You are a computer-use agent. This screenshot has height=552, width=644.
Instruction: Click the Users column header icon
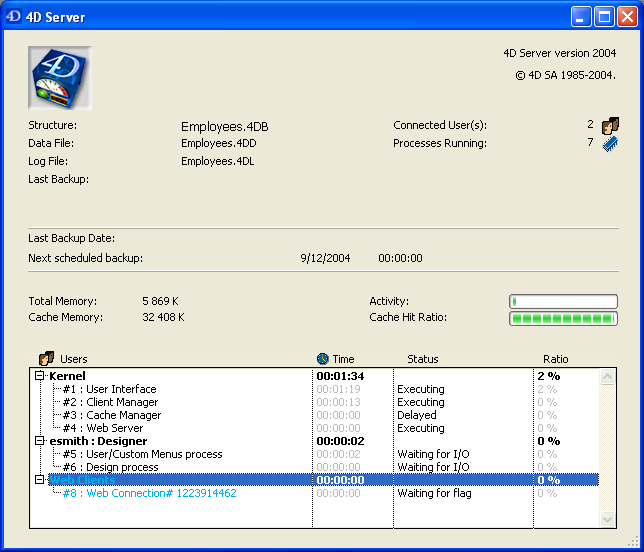[46, 359]
